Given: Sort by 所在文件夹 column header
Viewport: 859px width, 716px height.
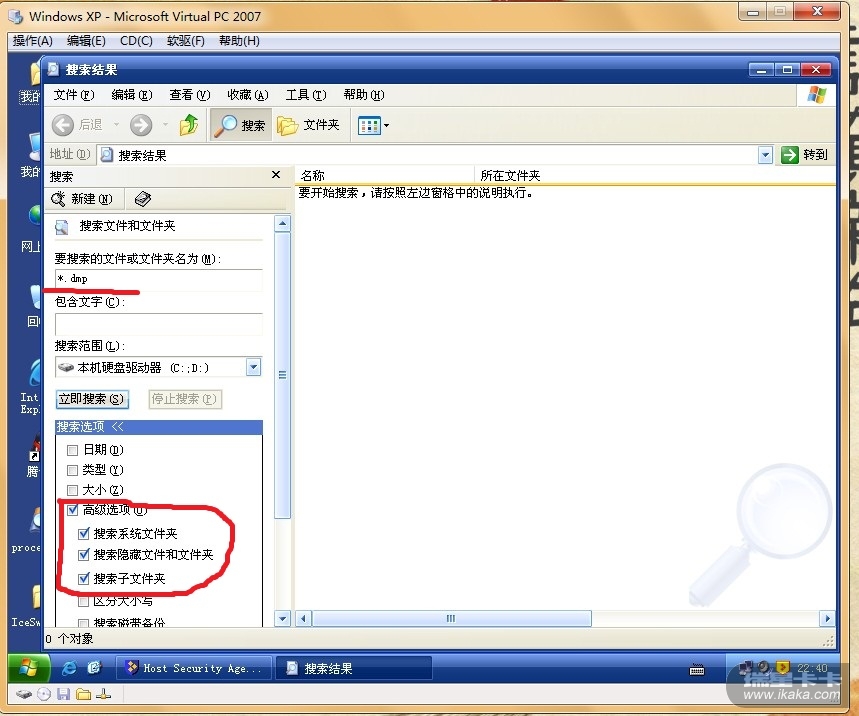Looking at the screenshot, I should coord(654,175).
